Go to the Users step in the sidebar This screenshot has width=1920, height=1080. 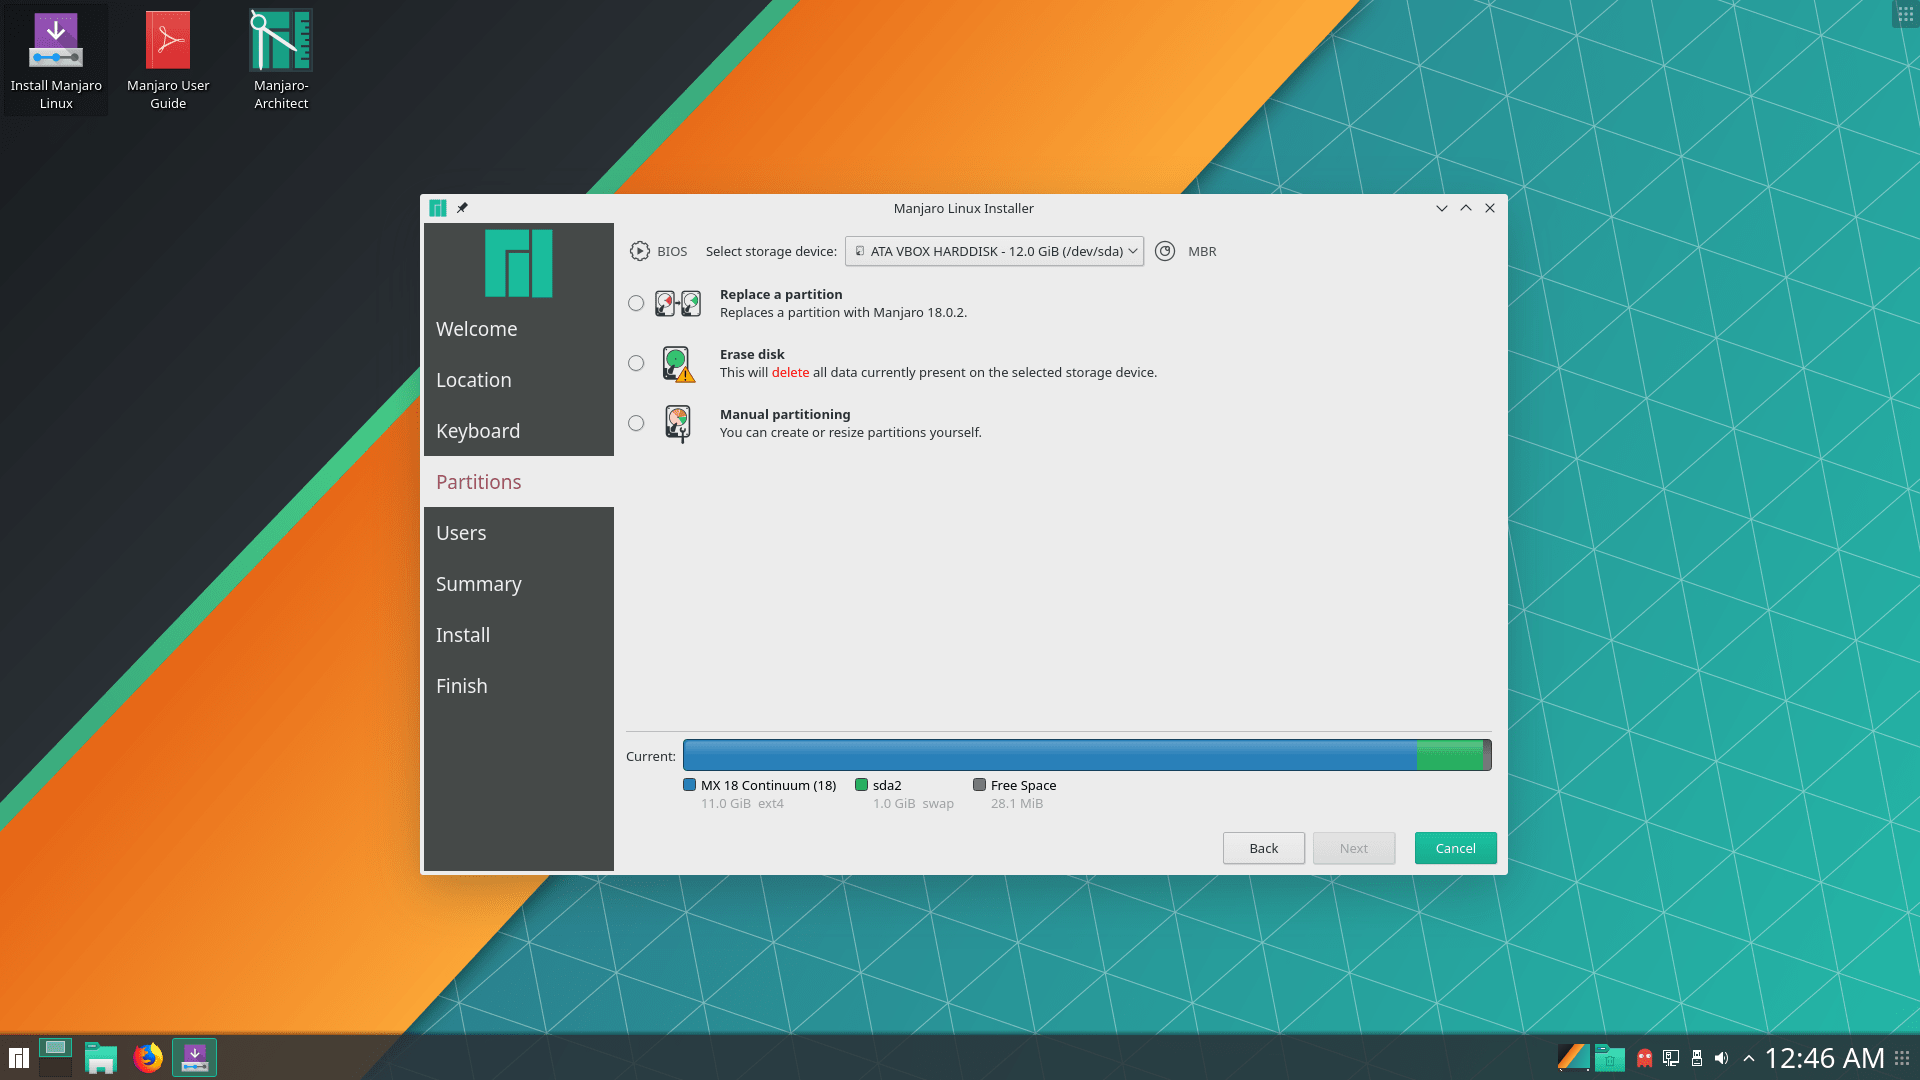tap(518, 533)
